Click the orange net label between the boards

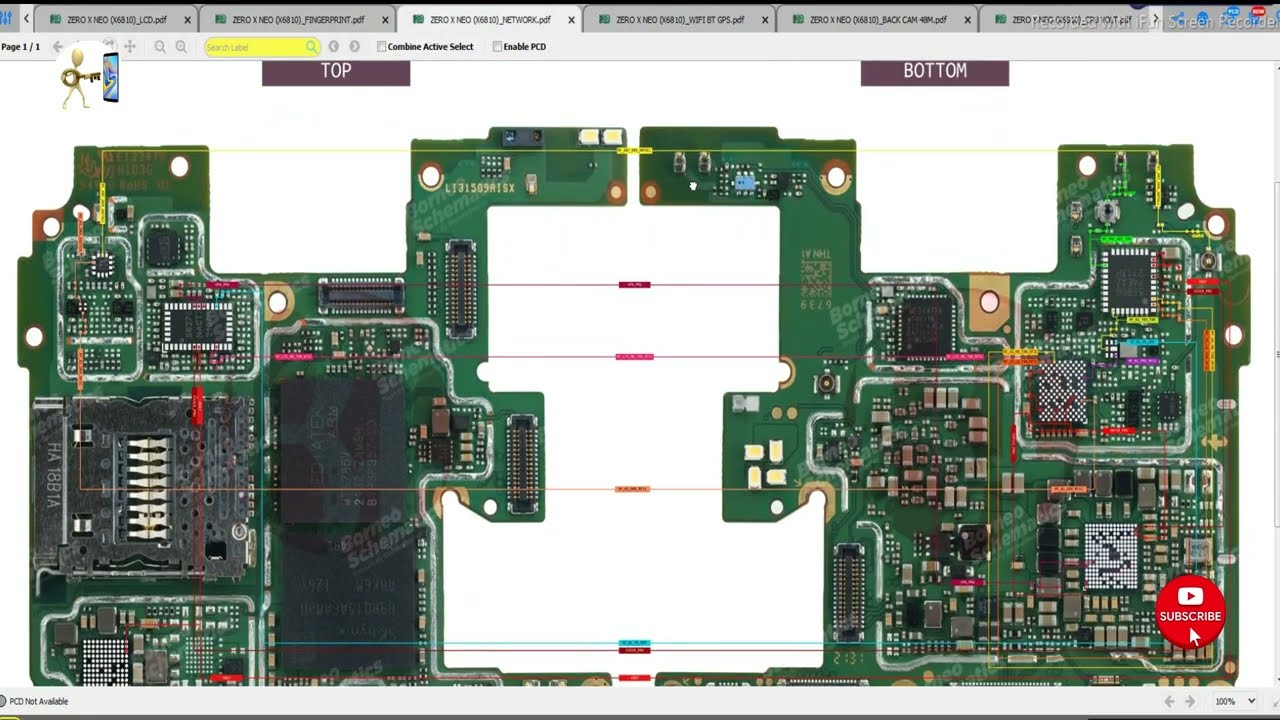(x=634, y=489)
